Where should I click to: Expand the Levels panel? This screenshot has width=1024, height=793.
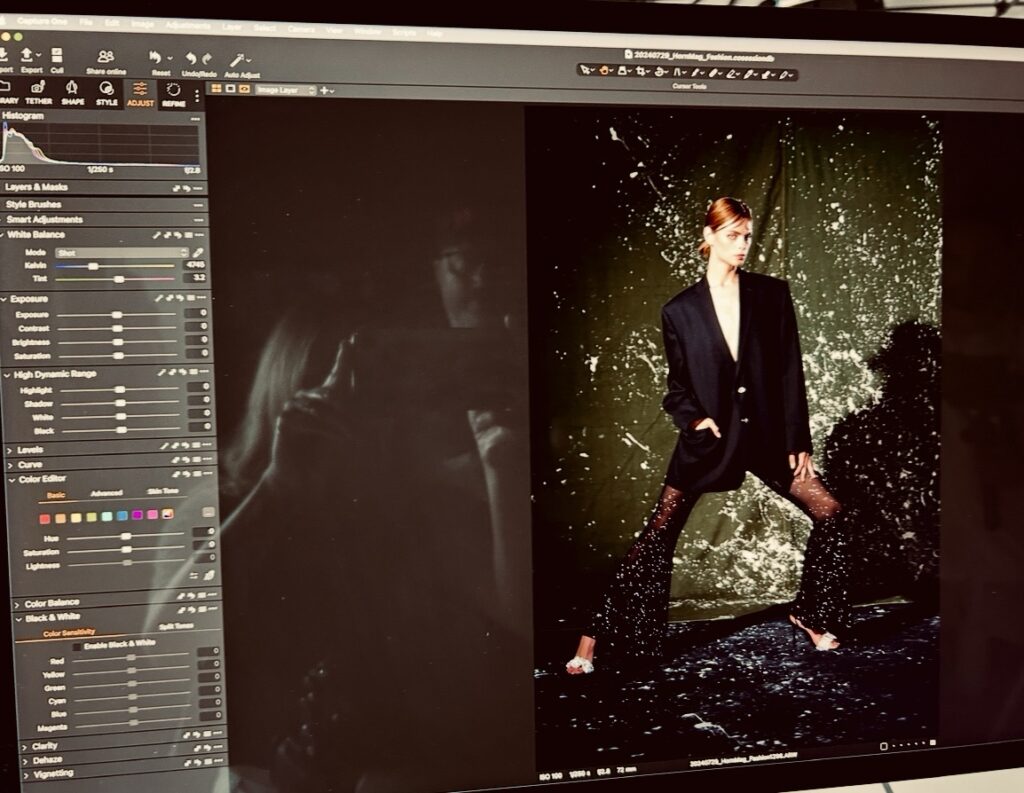pos(10,450)
